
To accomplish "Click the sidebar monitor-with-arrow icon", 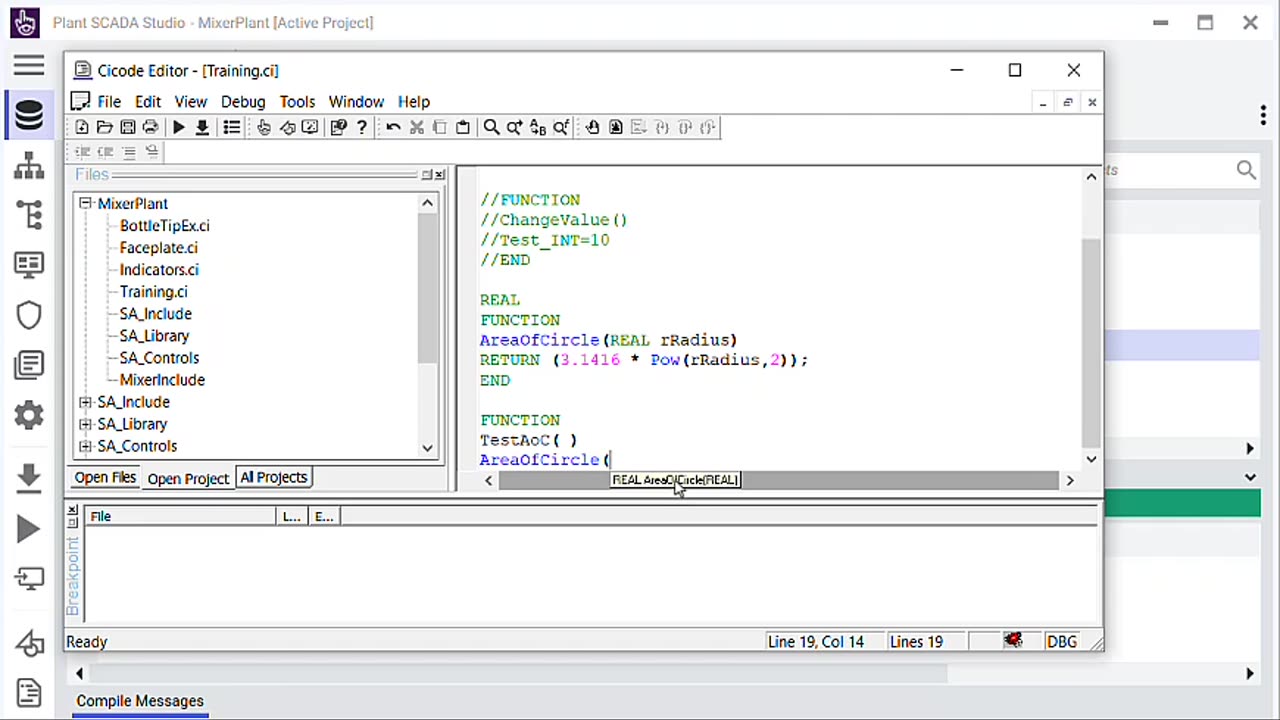I will coord(28,579).
